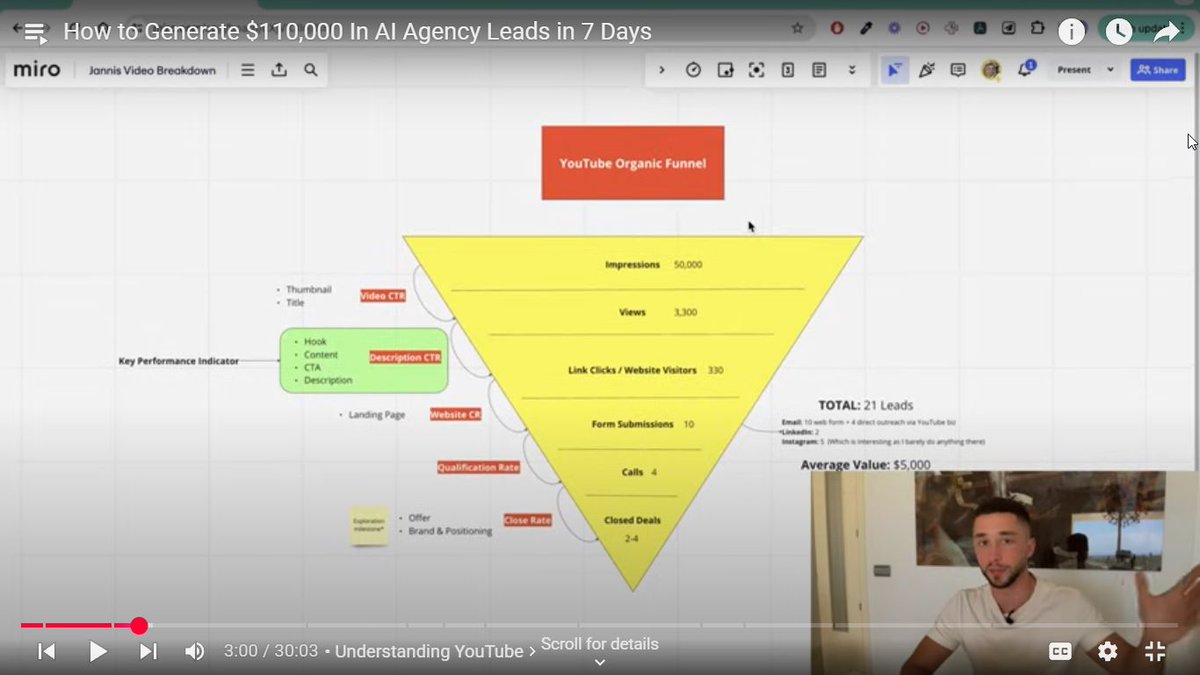The width and height of the screenshot is (1200, 675).
Task: Click Form Submissions 10 text
Action: coord(642,424)
